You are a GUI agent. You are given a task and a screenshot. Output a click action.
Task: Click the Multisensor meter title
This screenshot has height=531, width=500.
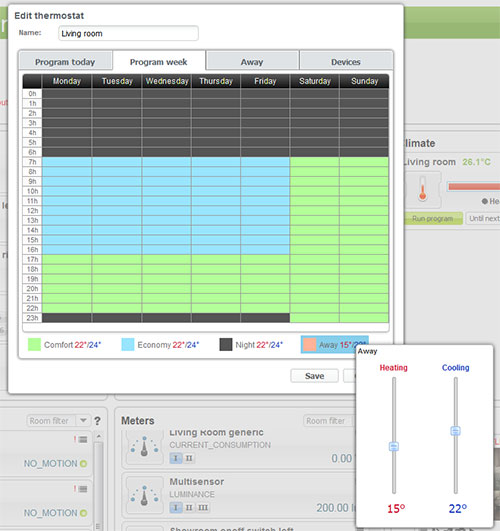click(197, 482)
